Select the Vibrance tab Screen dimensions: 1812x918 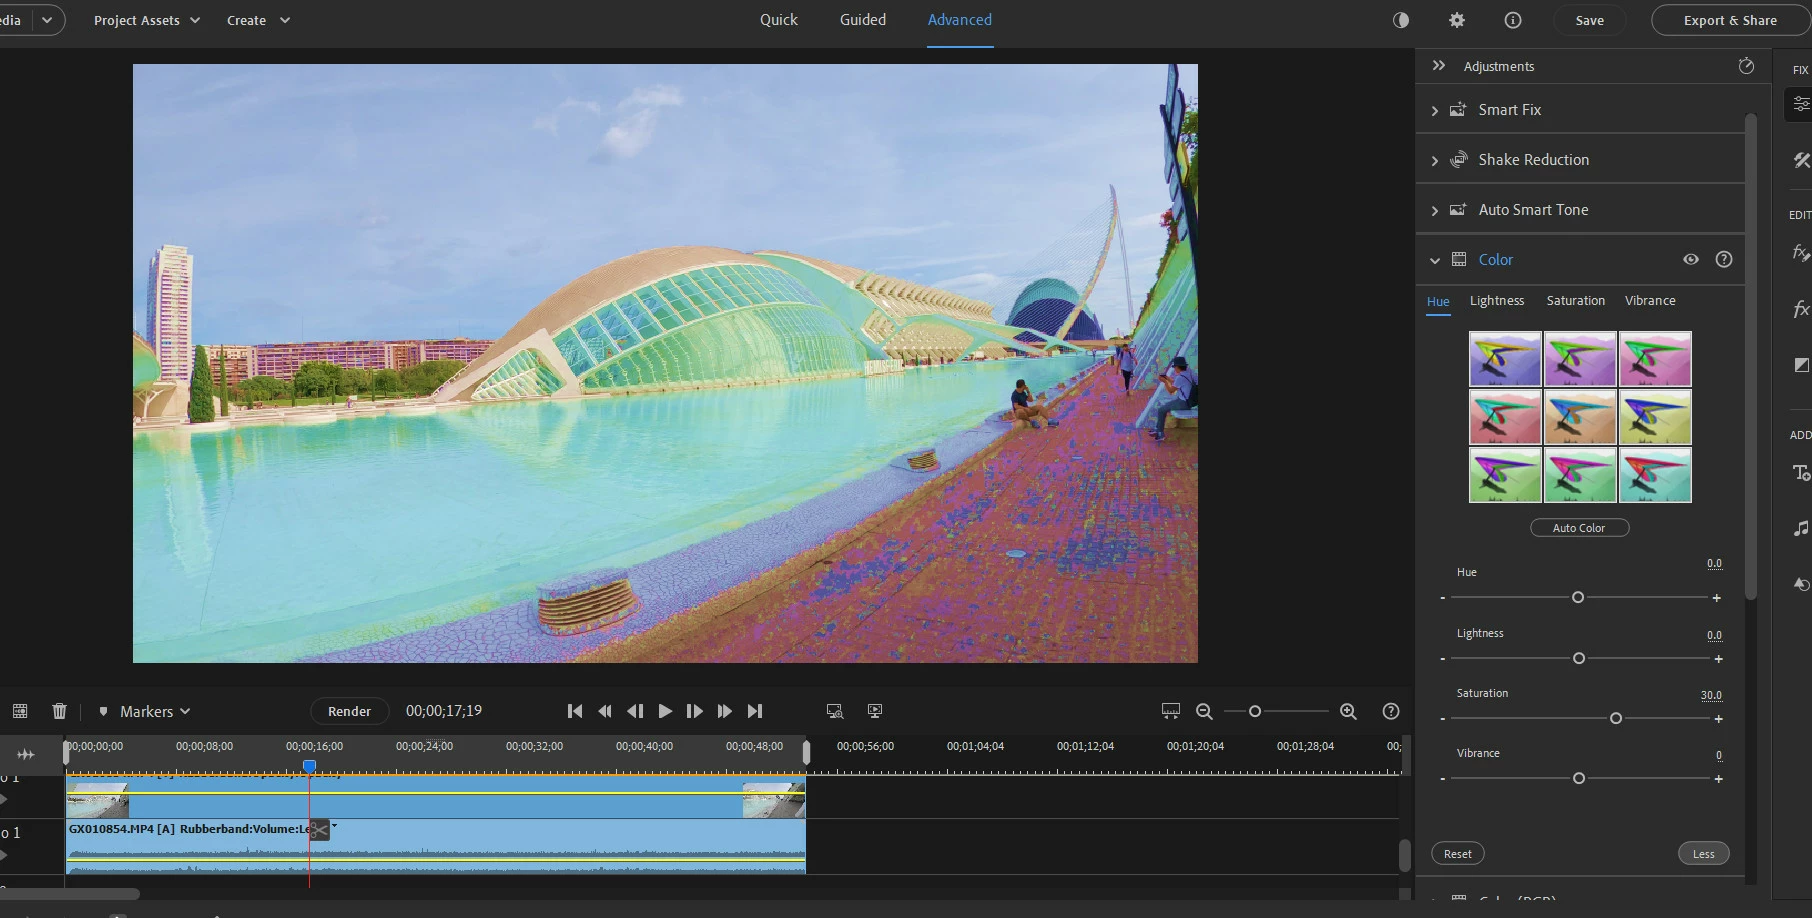[x=1650, y=300]
